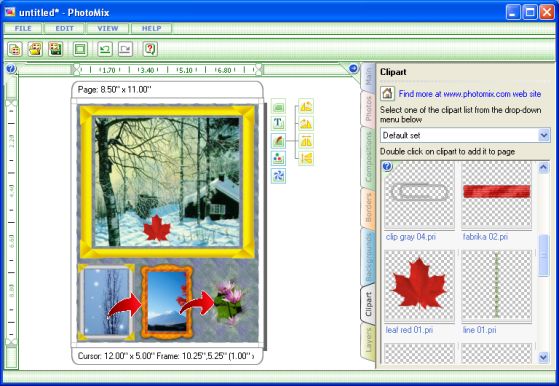
Task: Select the snowy tree photo in silver frame
Action: 106,302
